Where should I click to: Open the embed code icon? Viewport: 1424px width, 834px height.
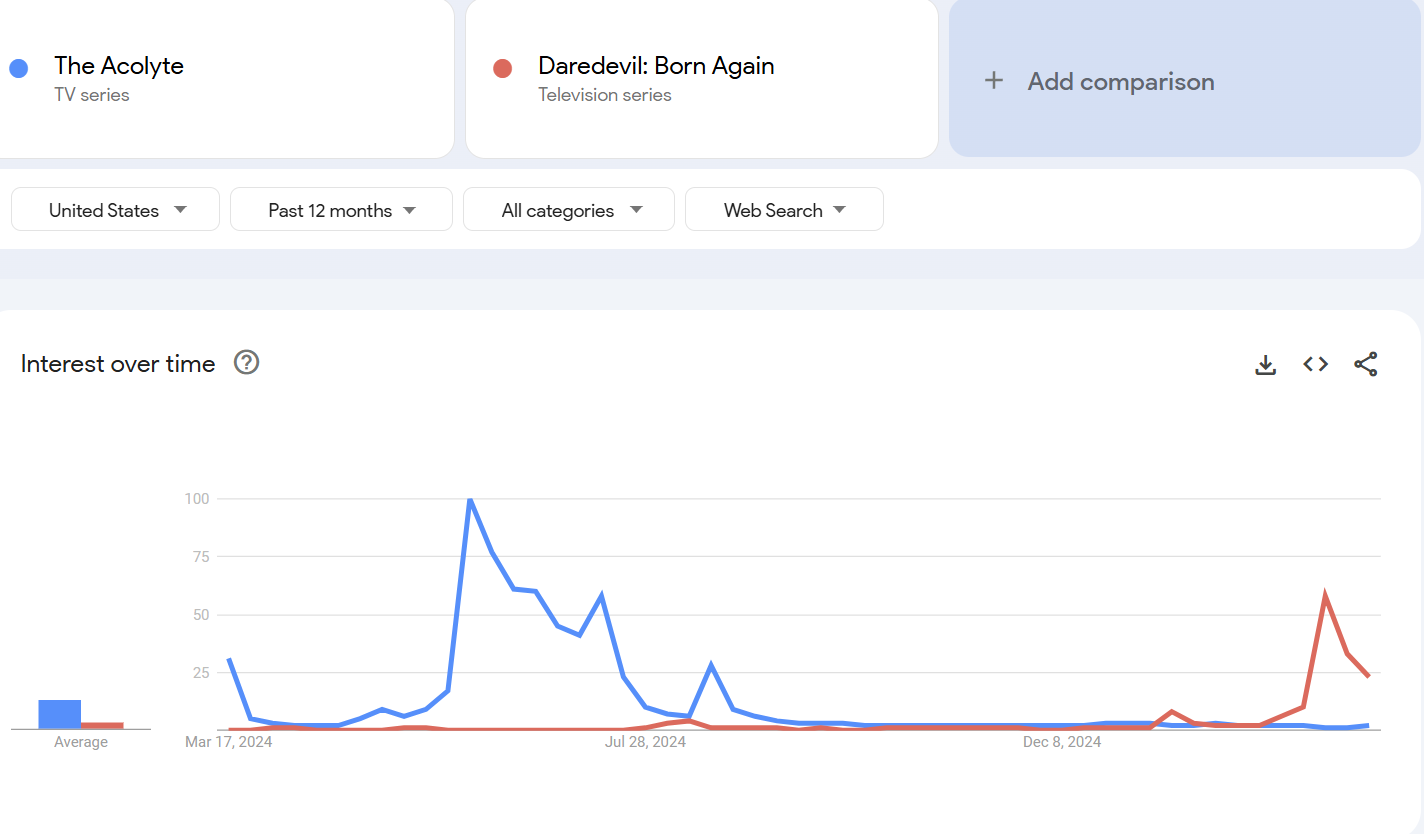coord(1316,365)
